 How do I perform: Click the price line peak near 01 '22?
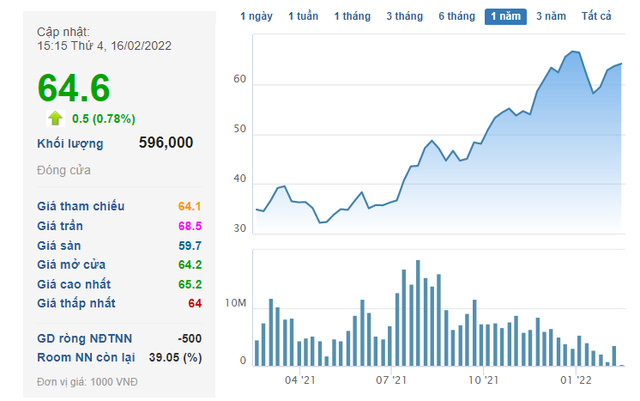point(573,51)
